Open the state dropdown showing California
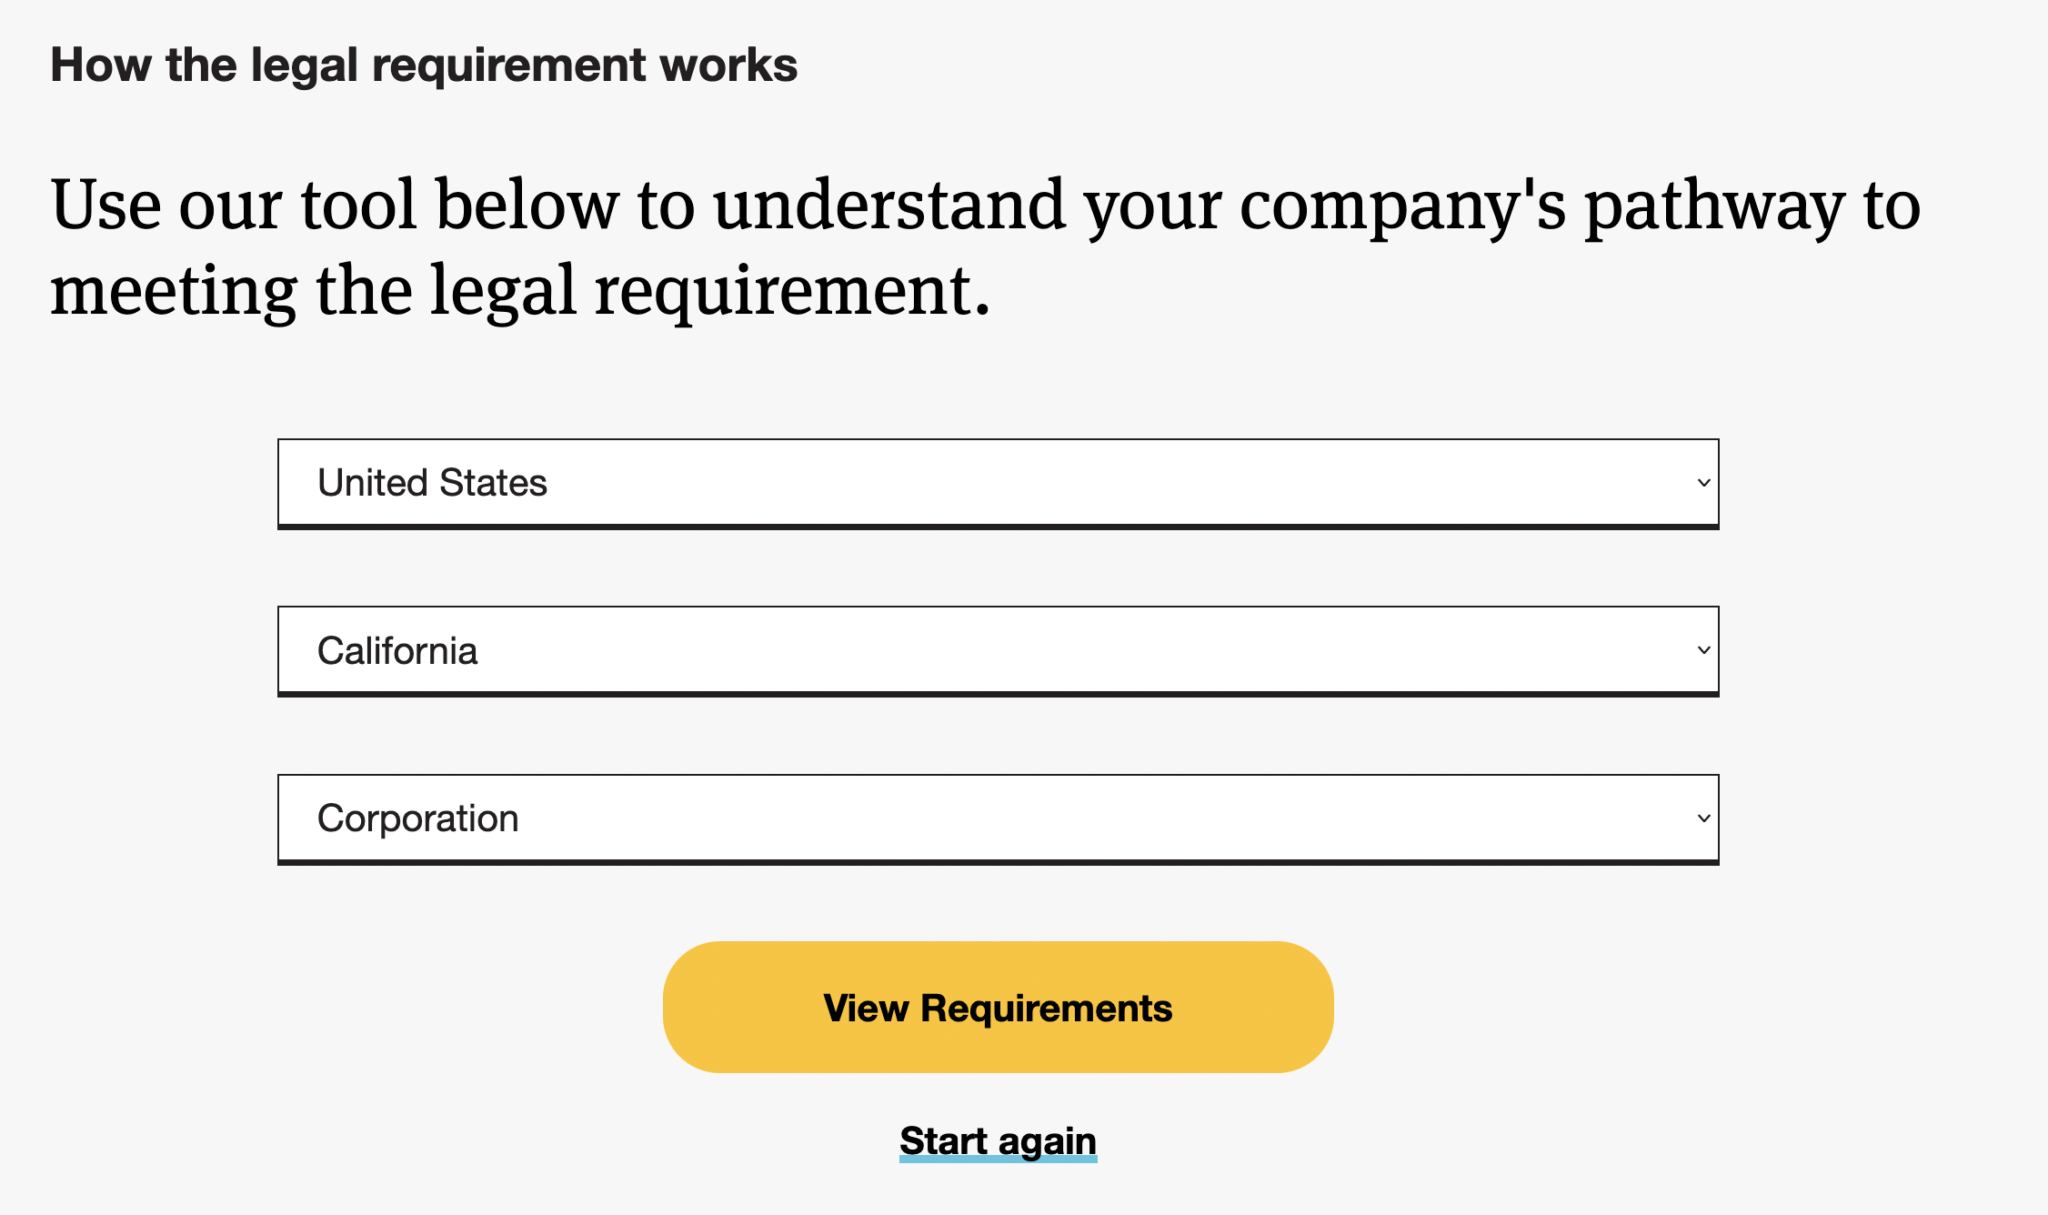2048x1215 pixels. 998,650
